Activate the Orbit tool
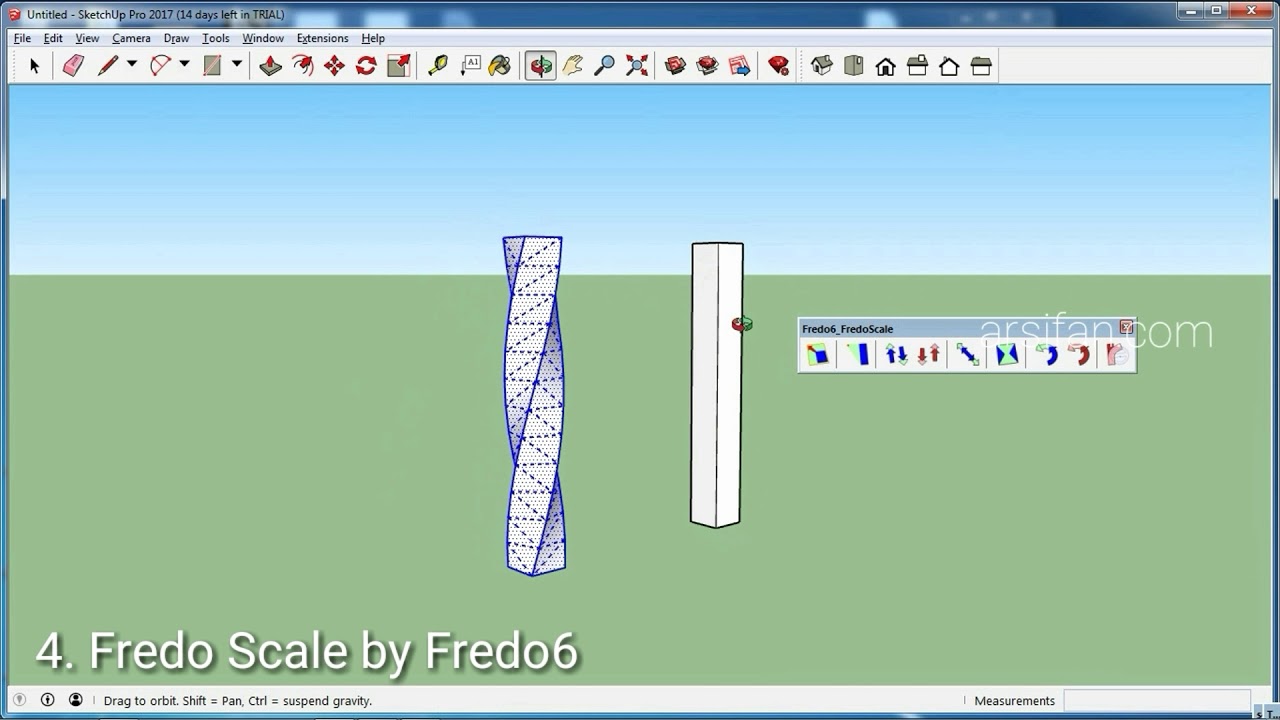 [540, 66]
